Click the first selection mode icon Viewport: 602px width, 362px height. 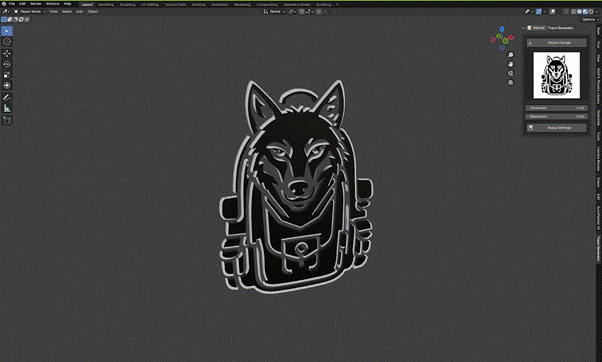click(x=4, y=19)
